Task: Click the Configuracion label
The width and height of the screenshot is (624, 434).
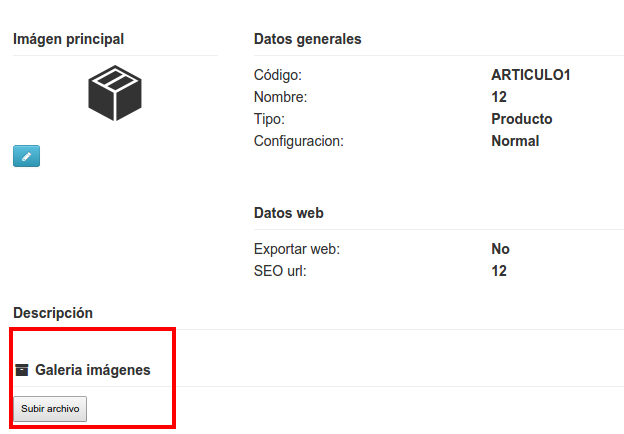Action: tap(299, 141)
